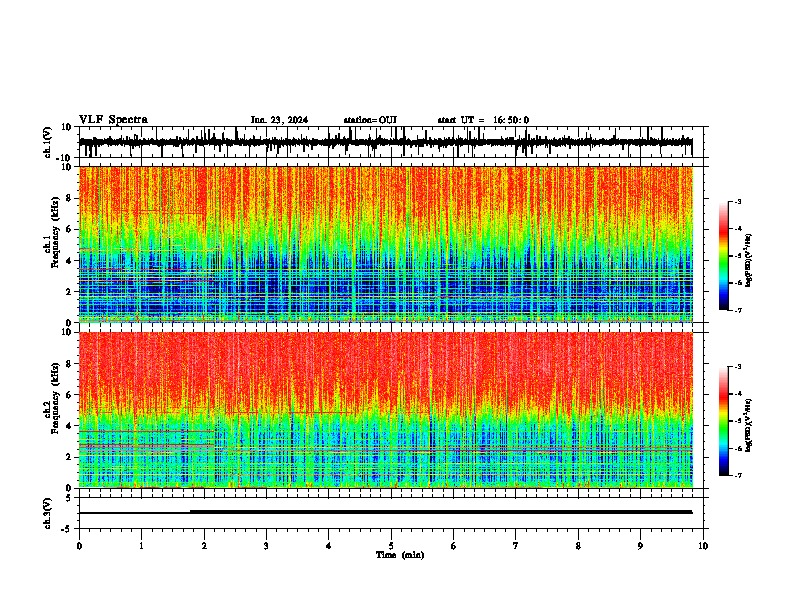Click time-axis tick label "1"
This screenshot has height=612, width=792.
click(141, 546)
